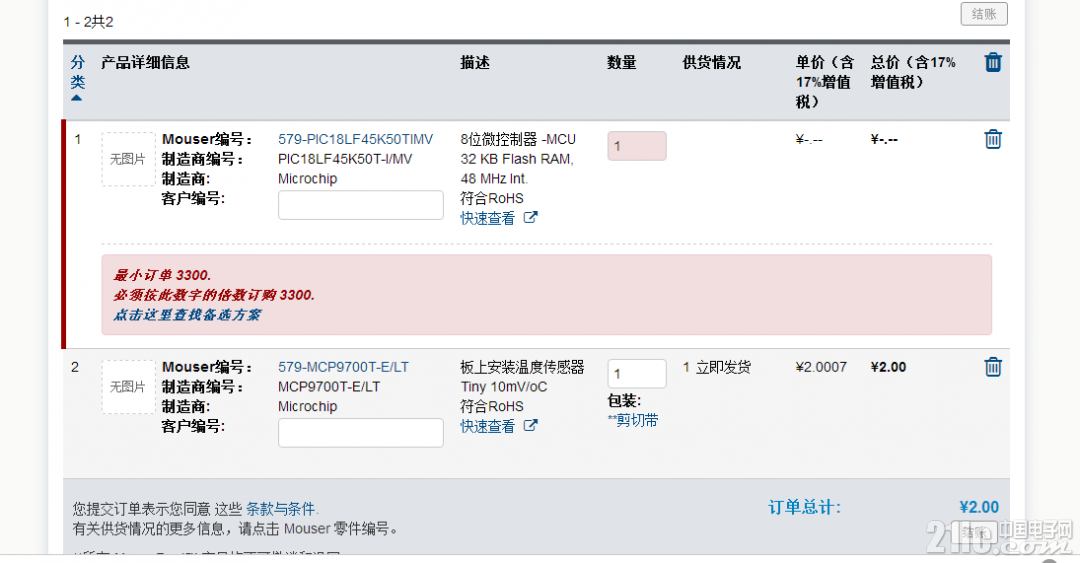Open external link icon for temperature sensor quick view

click(x=531, y=426)
